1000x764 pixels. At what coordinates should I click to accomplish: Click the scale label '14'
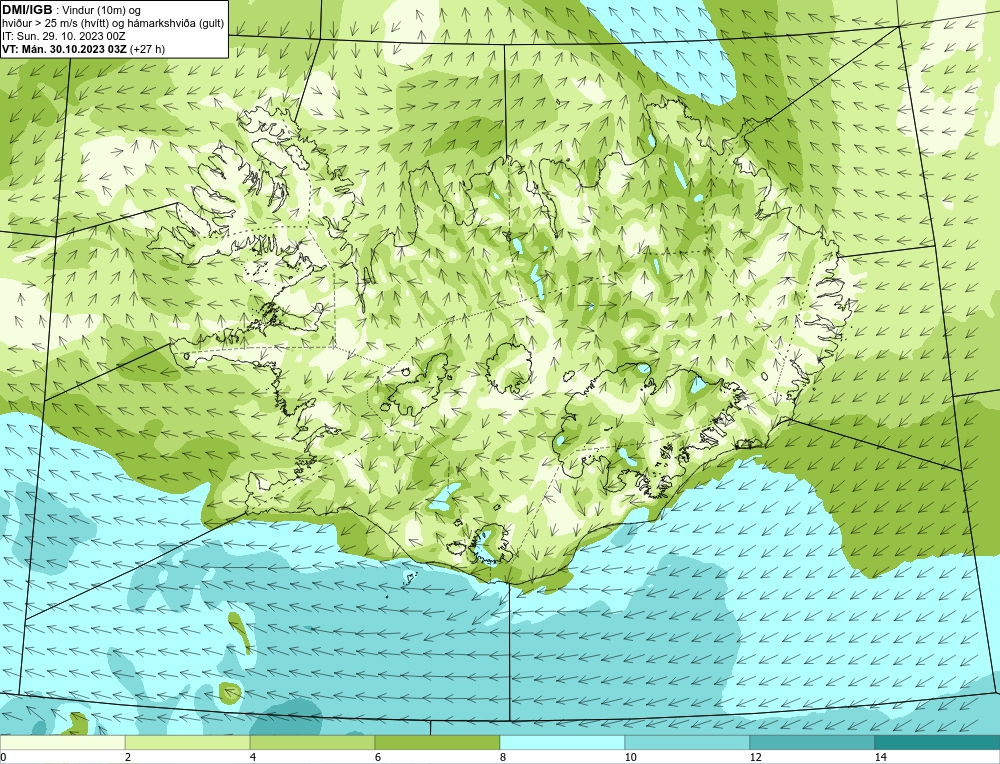(881, 757)
